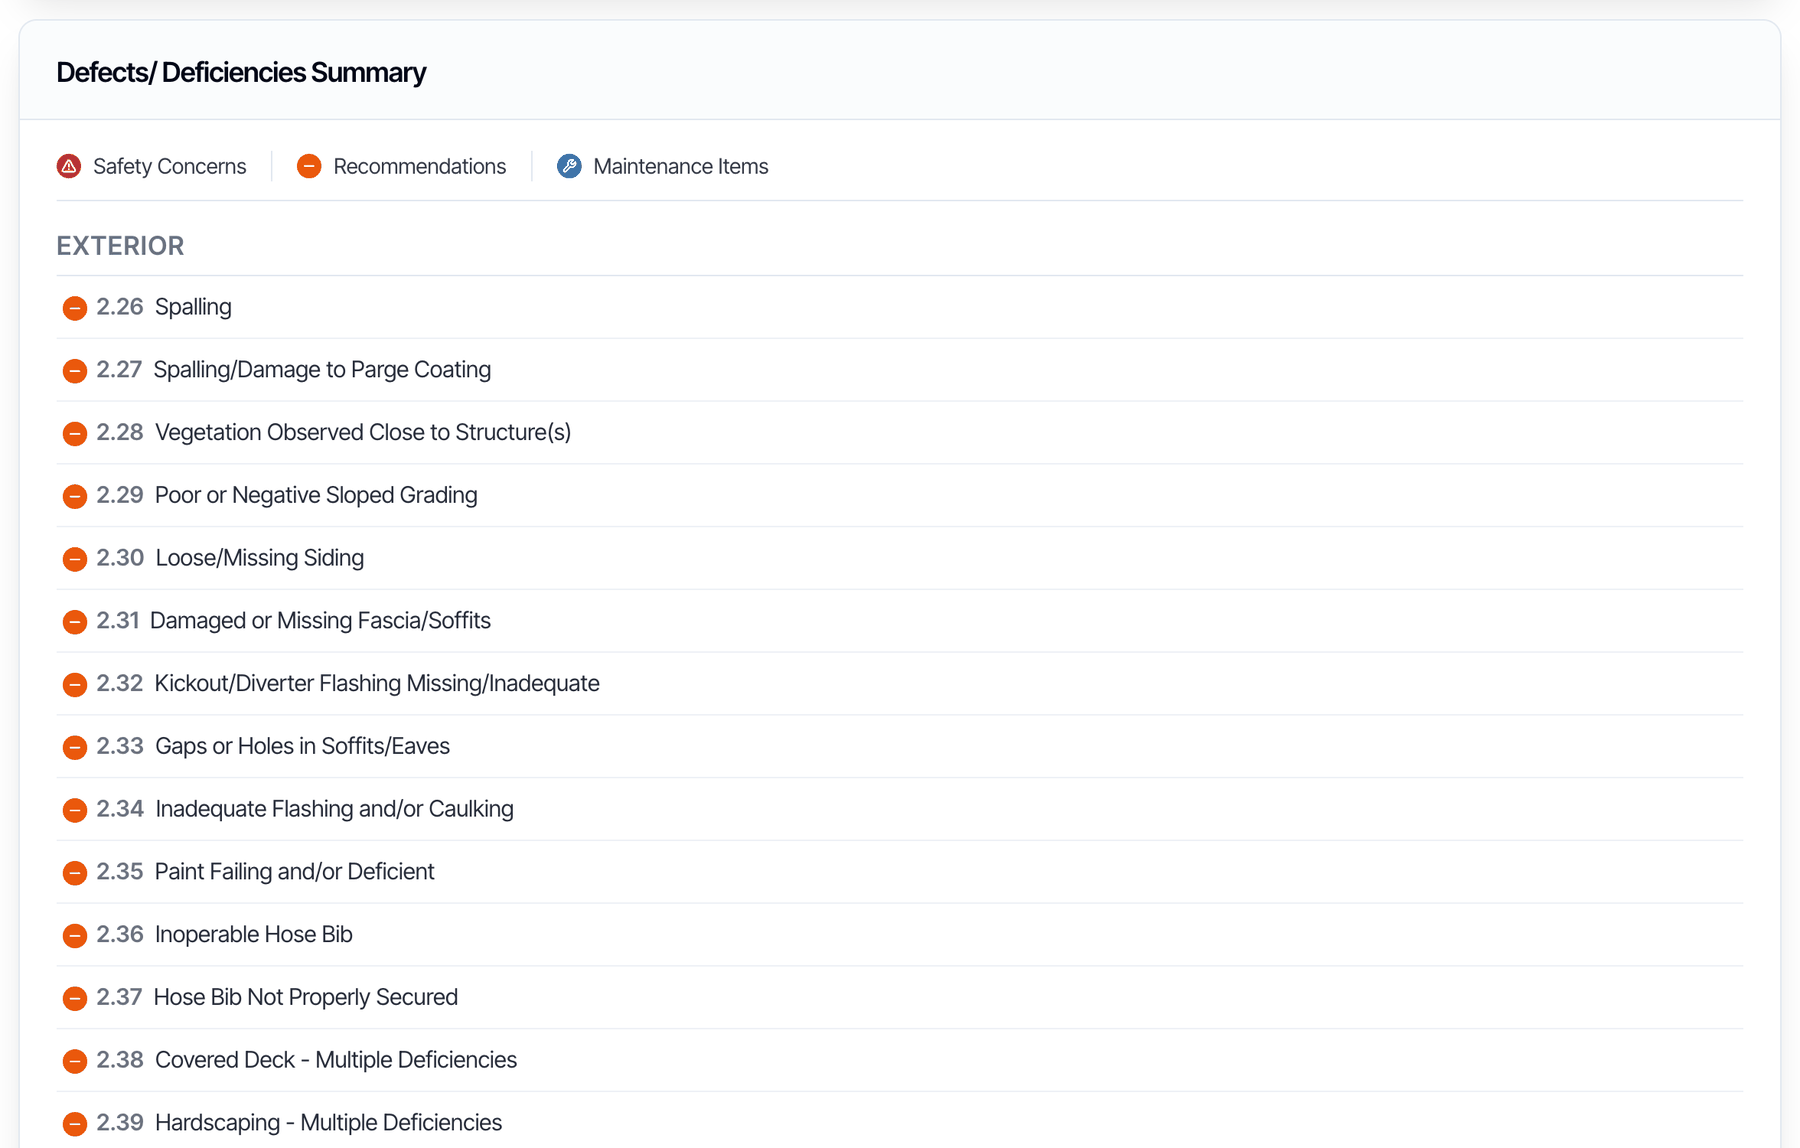Click orange icon beside 2.28 Vegetation item

[75, 434]
